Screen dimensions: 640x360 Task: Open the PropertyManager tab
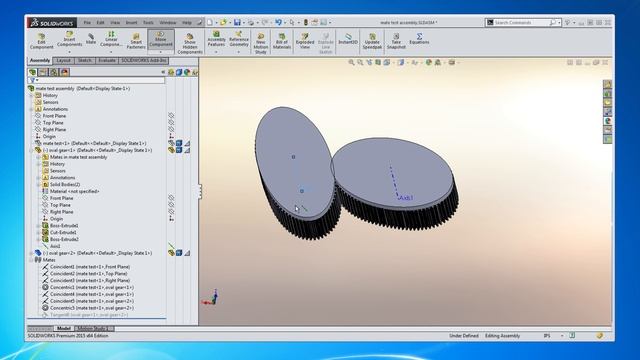point(43,72)
